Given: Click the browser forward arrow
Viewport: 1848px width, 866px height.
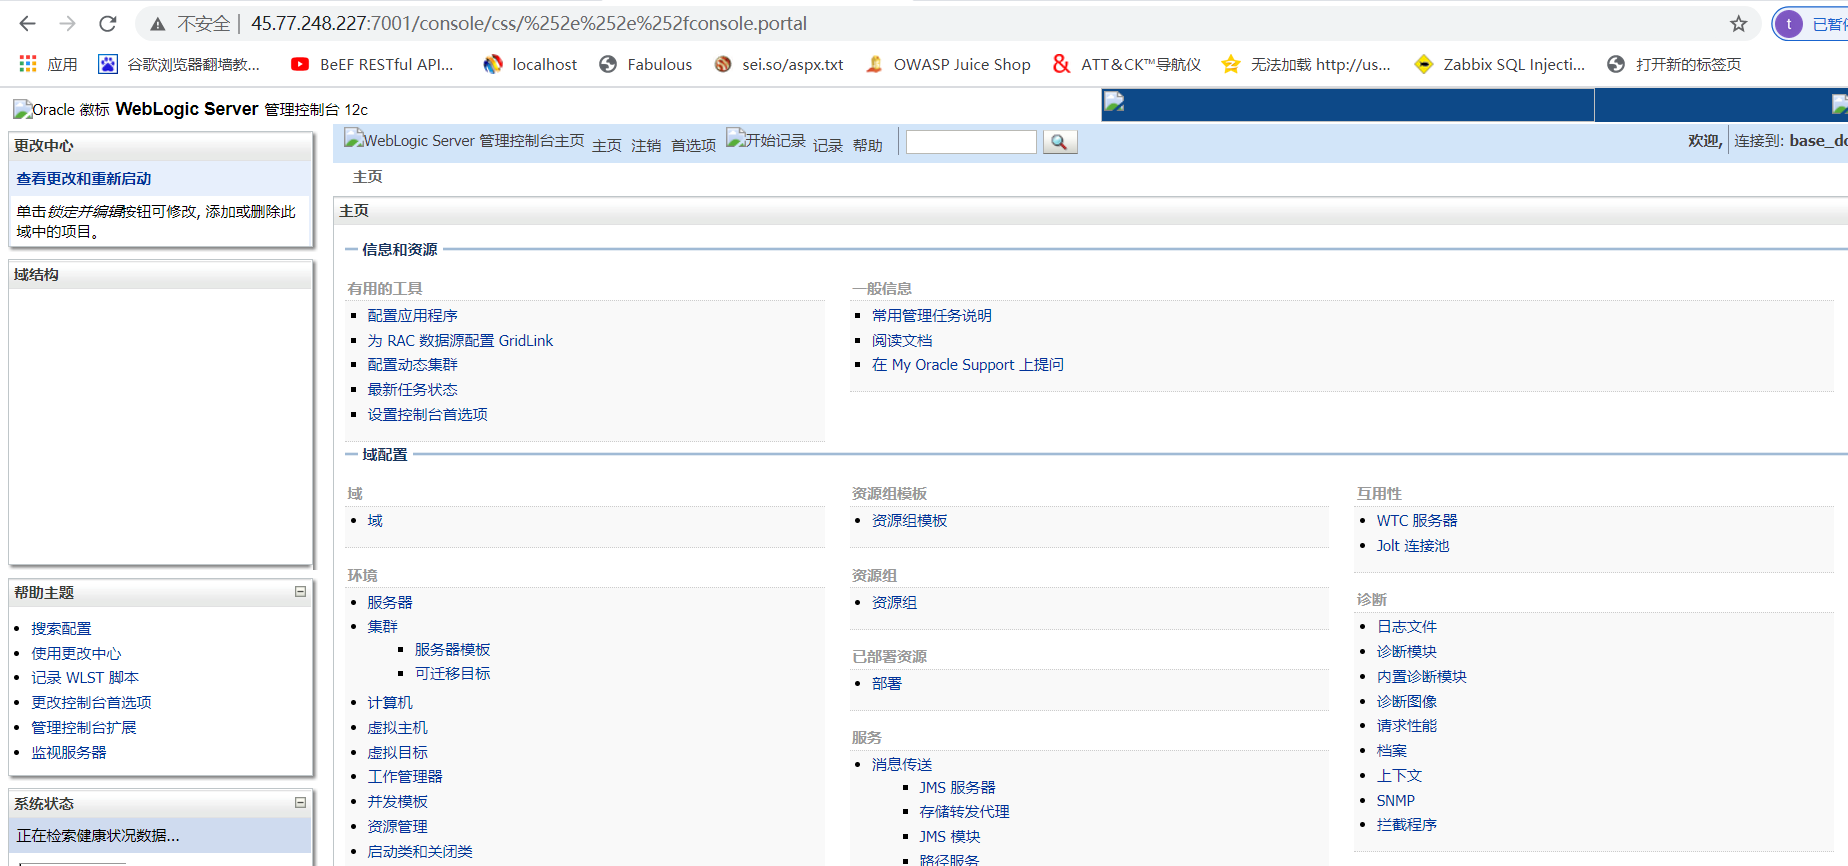Looking at the screenshot, I should 67,23.
